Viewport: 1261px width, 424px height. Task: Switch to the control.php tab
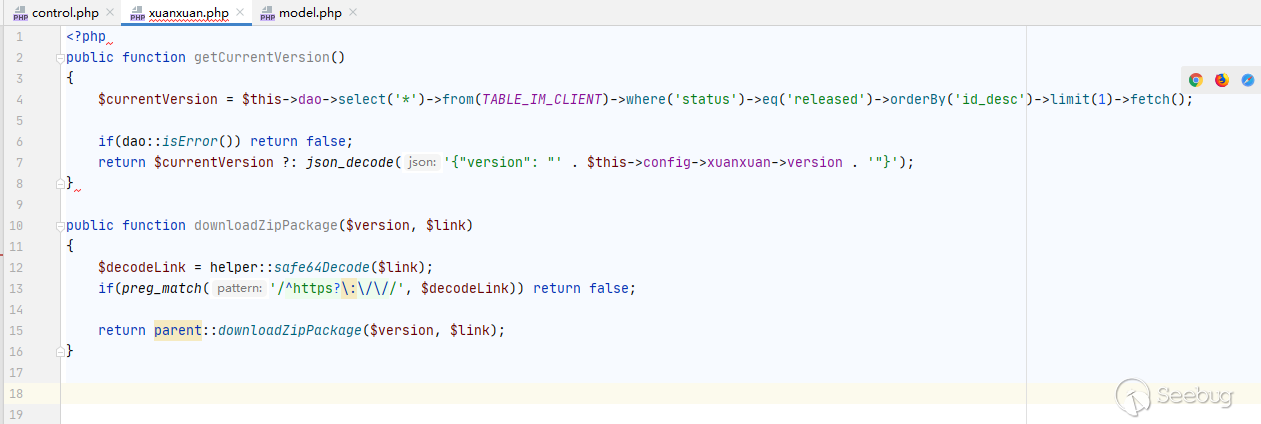tap(67, 13)
